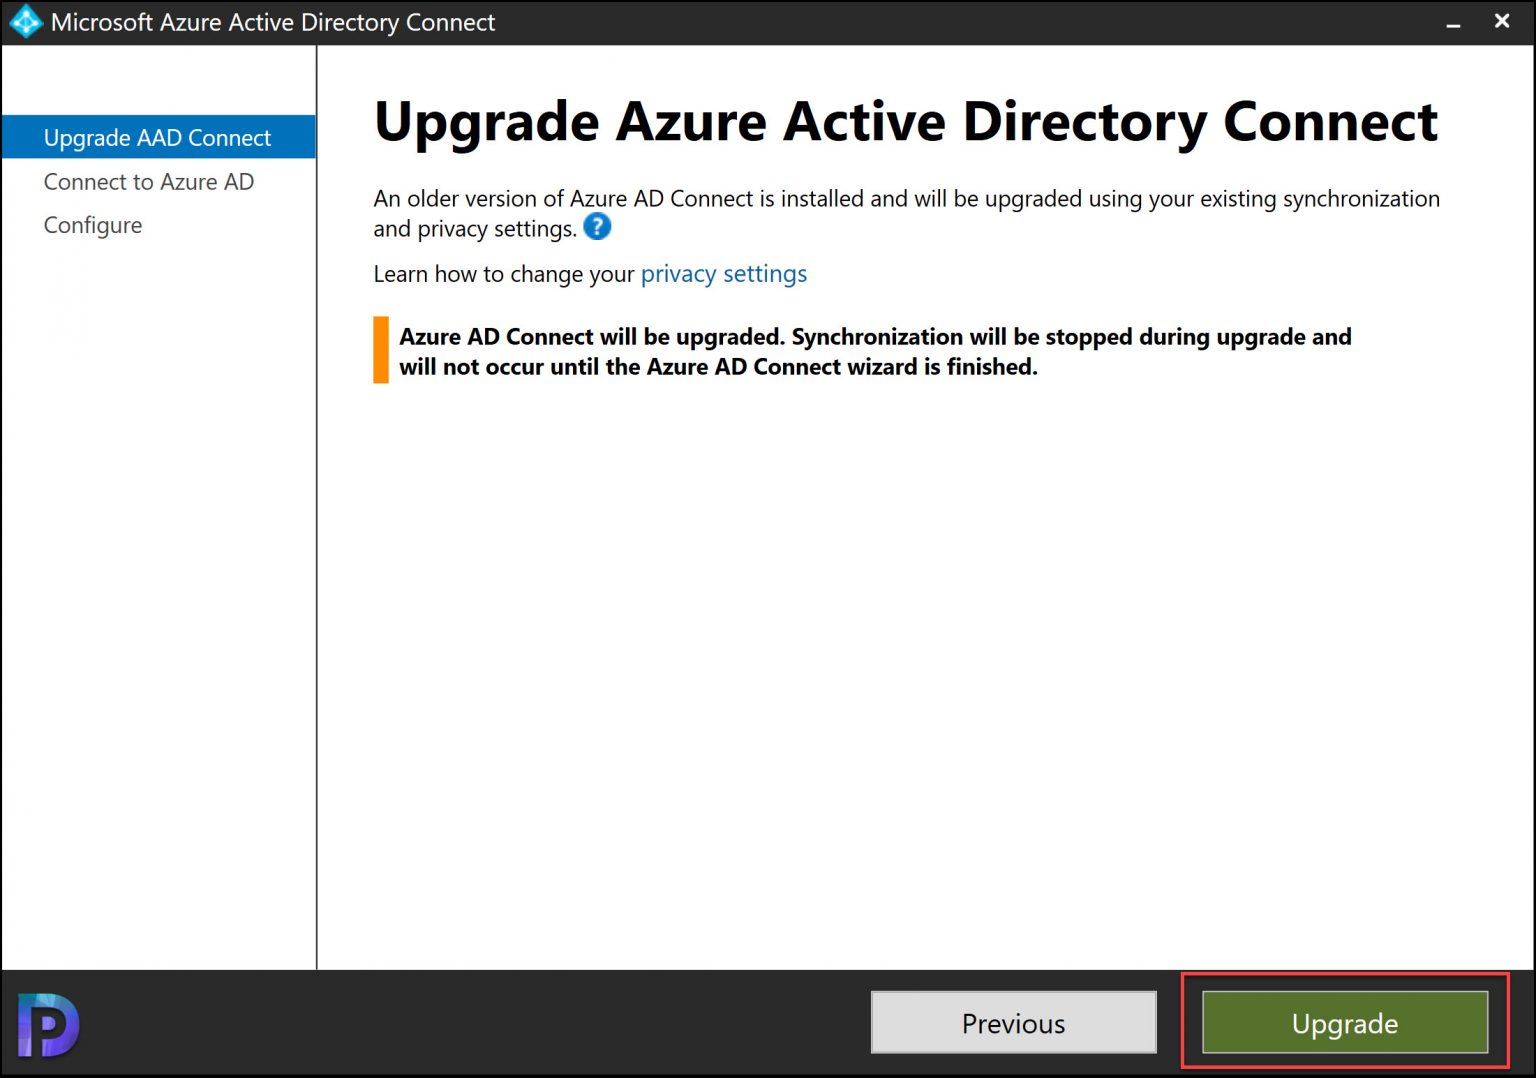This screenshot has width=1536, height=1078.
Task: Click the 'Learn how to change your' text
Action: pyautogui.click(x=504, y=274)
